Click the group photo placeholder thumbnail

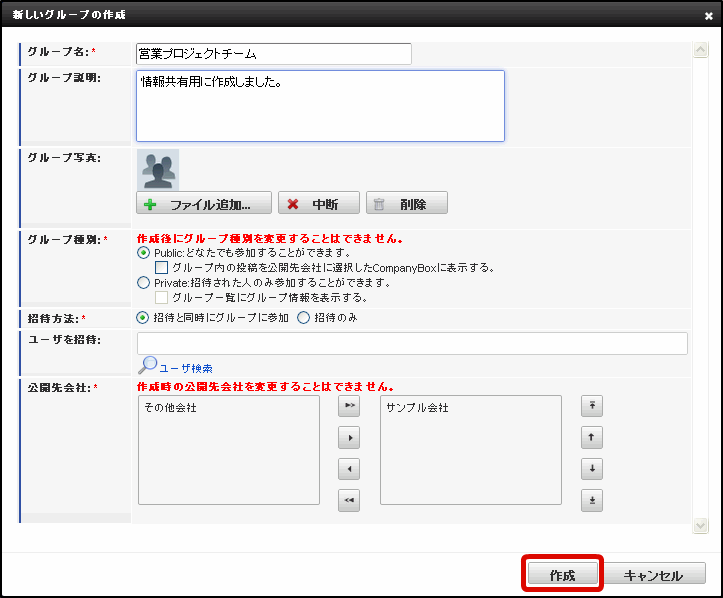158,170
